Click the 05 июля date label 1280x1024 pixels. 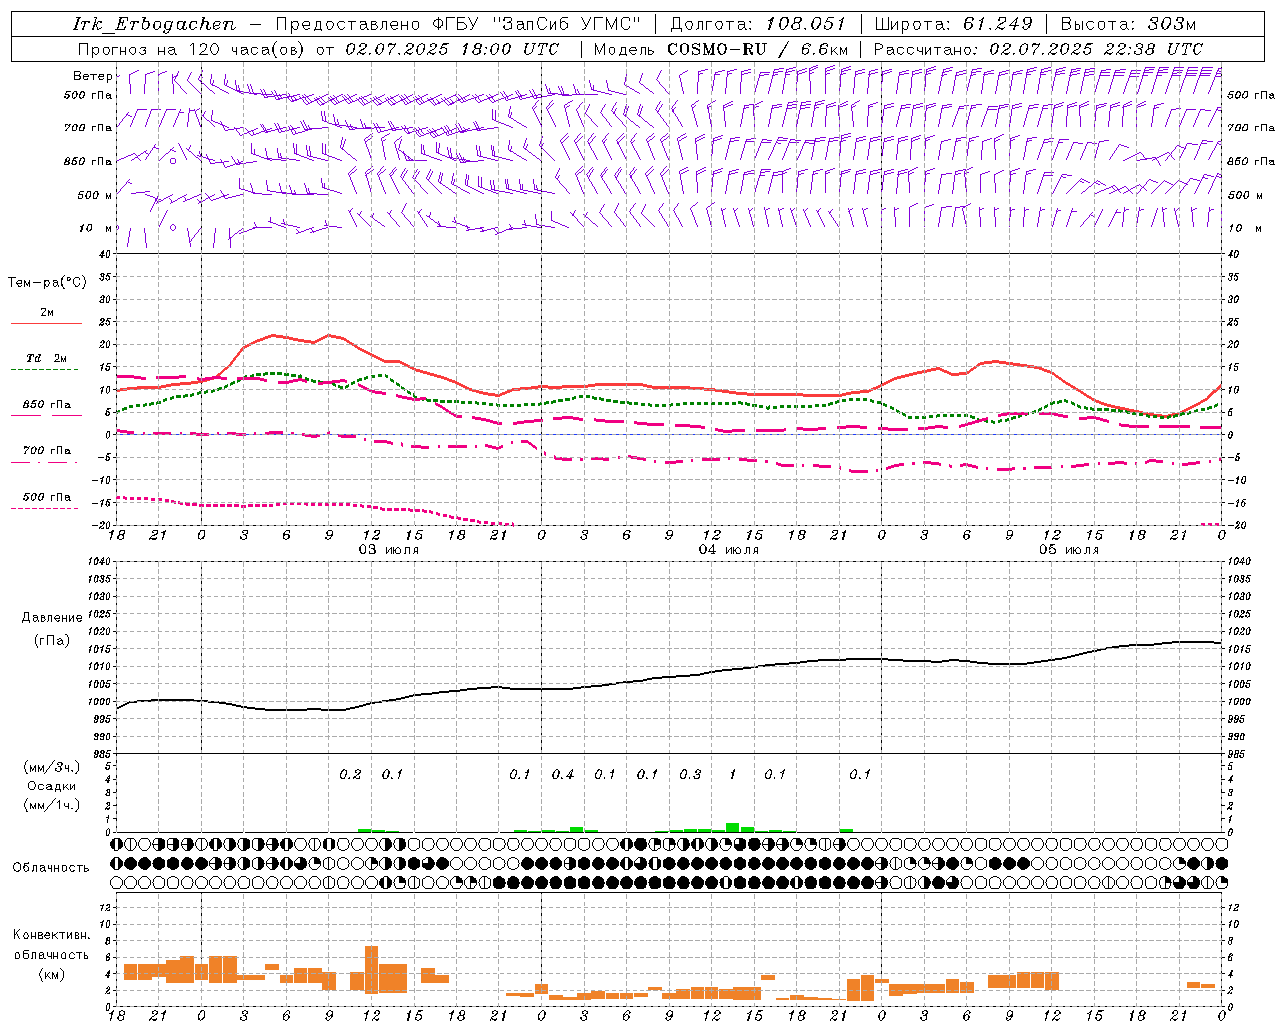click(1068, 550)
